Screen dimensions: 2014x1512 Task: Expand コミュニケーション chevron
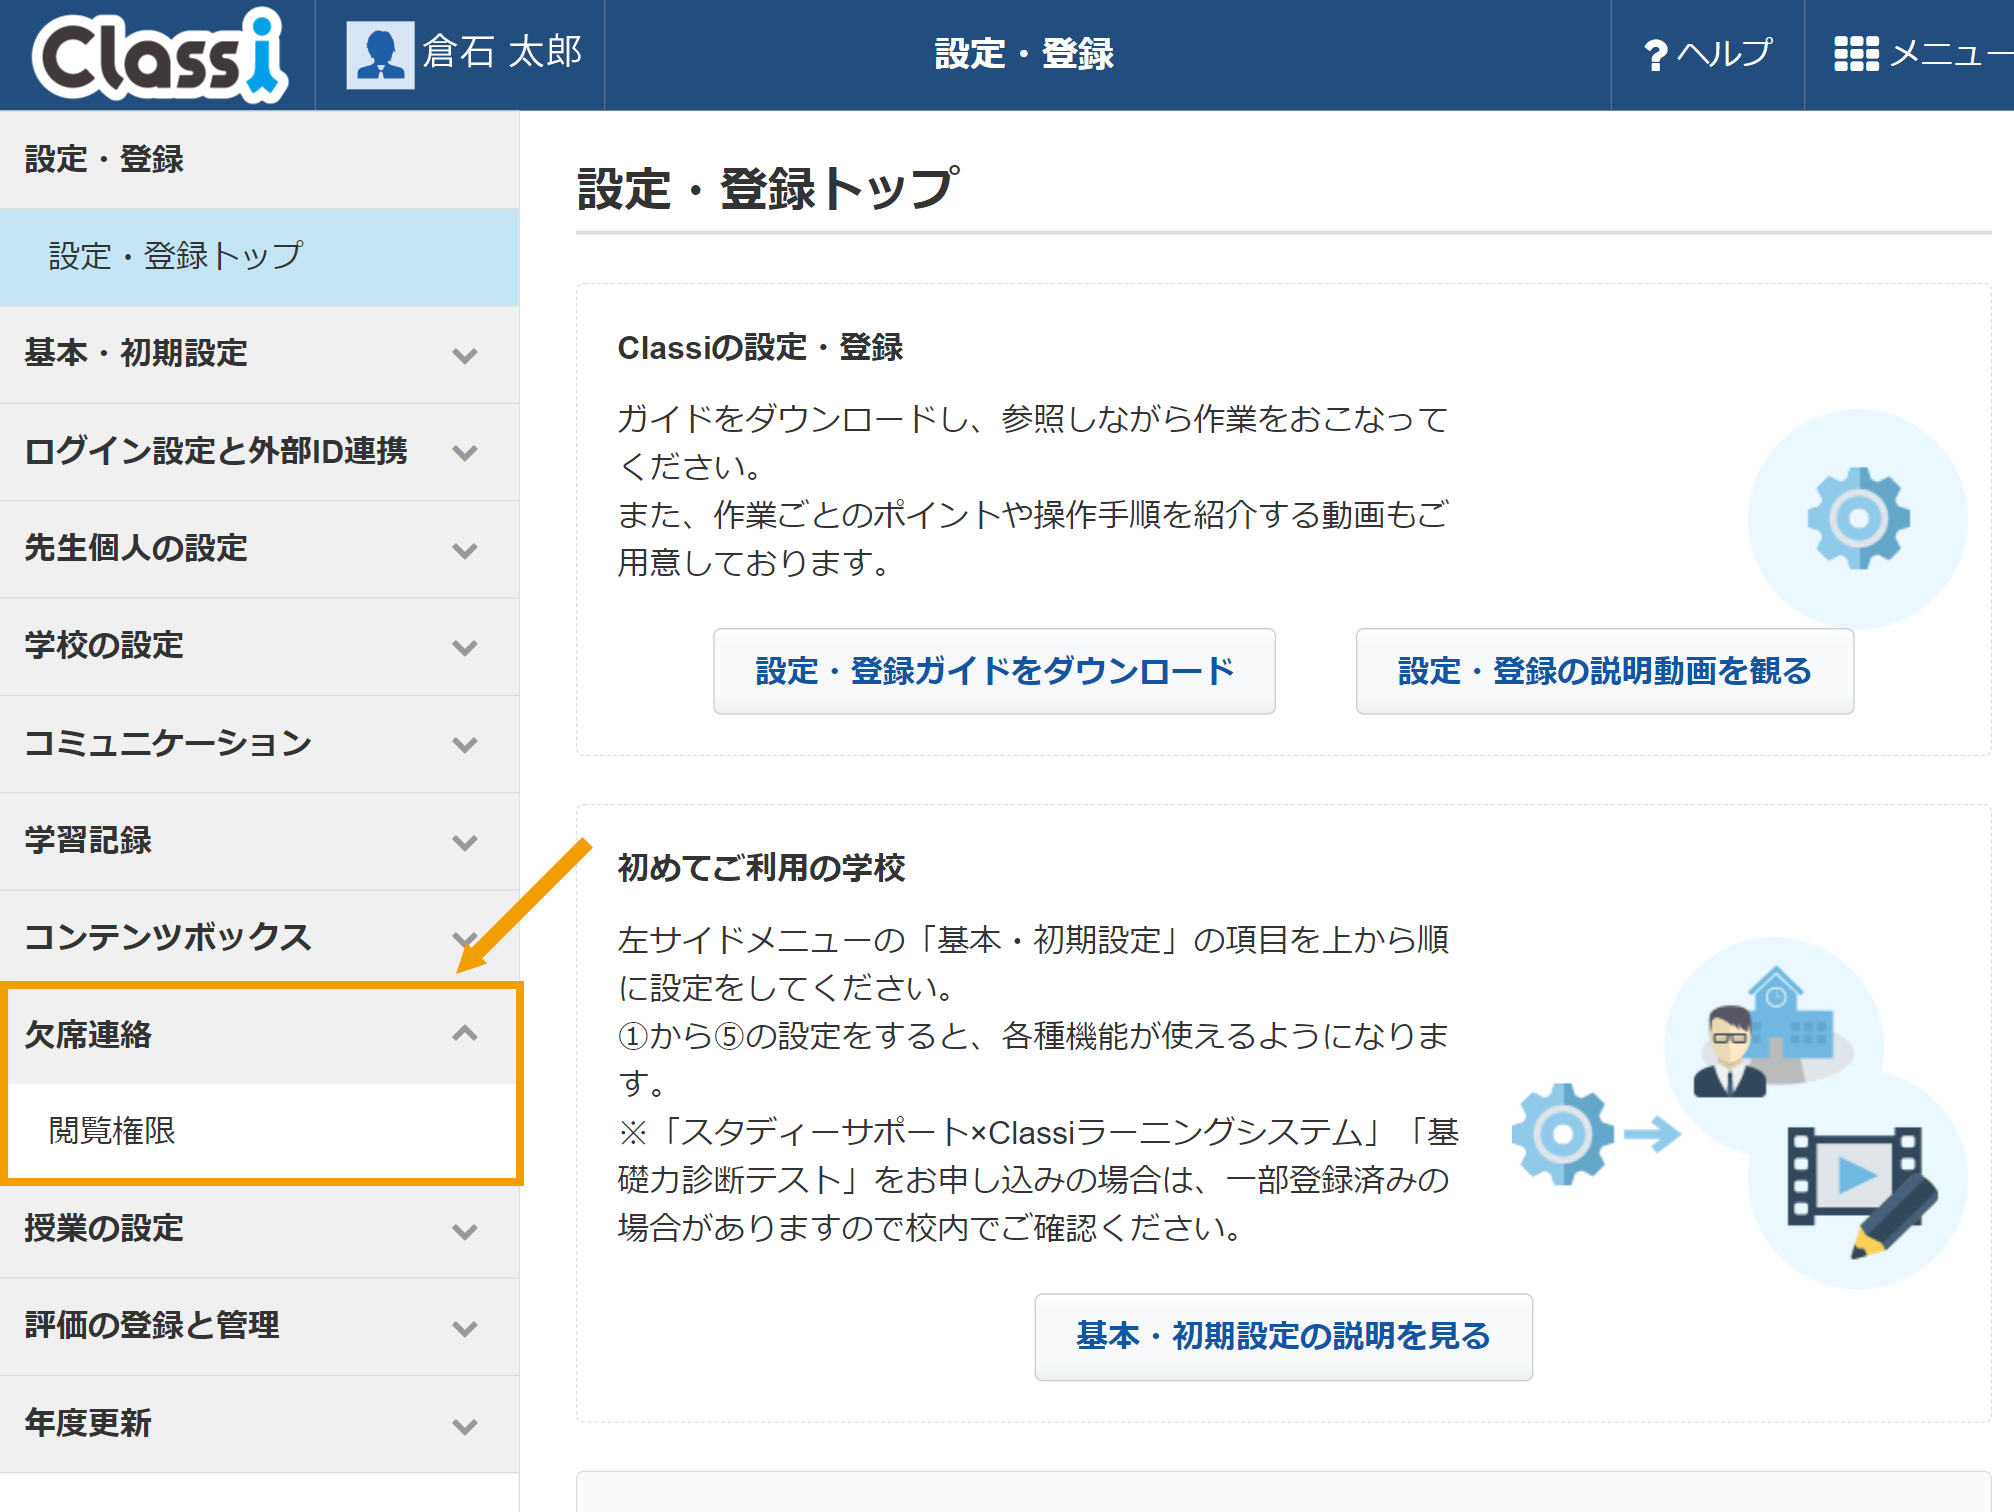tap(464, 744)
